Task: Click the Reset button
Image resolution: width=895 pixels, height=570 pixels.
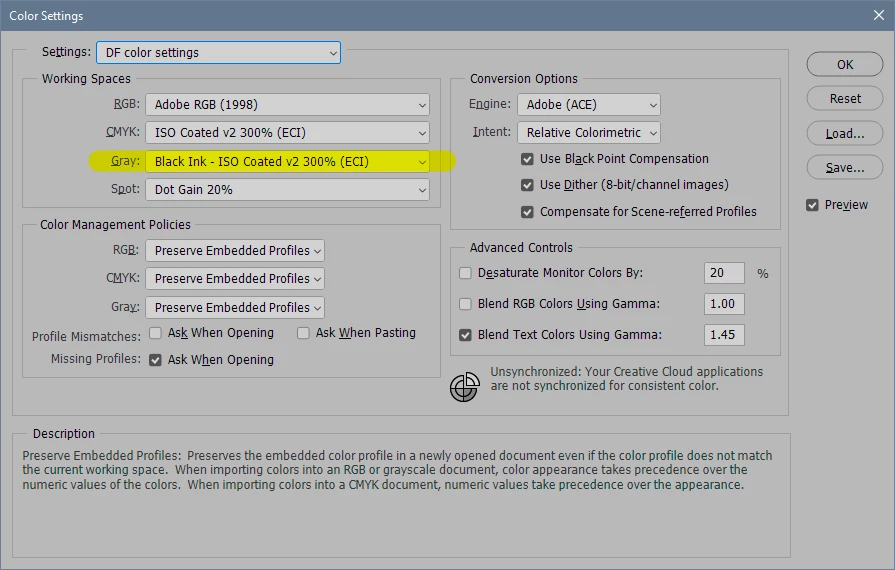Action: click(x=845, y=99)
